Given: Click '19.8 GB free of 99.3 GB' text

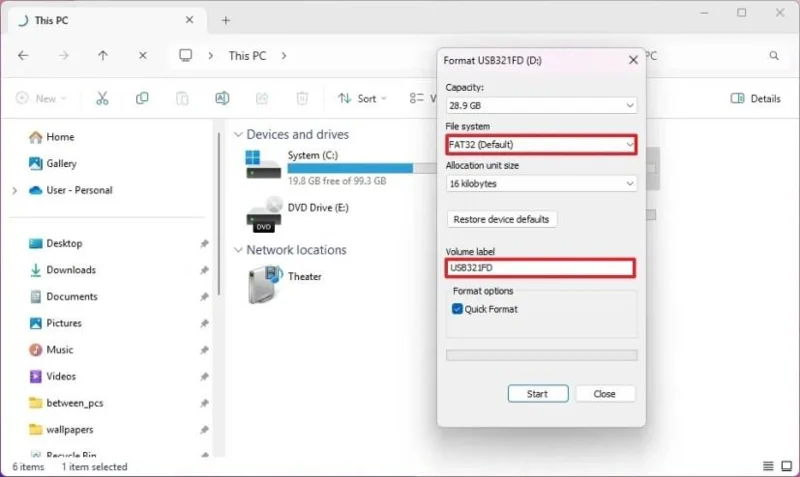Looking at the screenshot, I should [337, 181].
